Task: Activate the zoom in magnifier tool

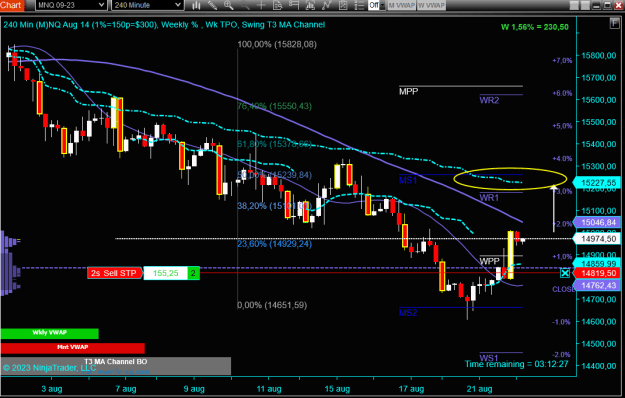Action: click(x=229, y=5)
